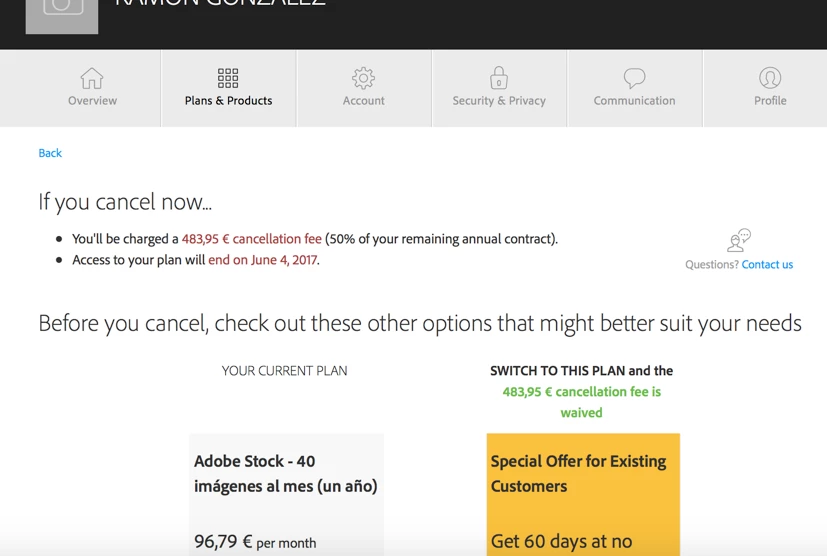Image resolution: width=827 pixels, height=556 pixels.
Task: Click the Contact us link
Action: pyautogui.click(x=767, y=264)
